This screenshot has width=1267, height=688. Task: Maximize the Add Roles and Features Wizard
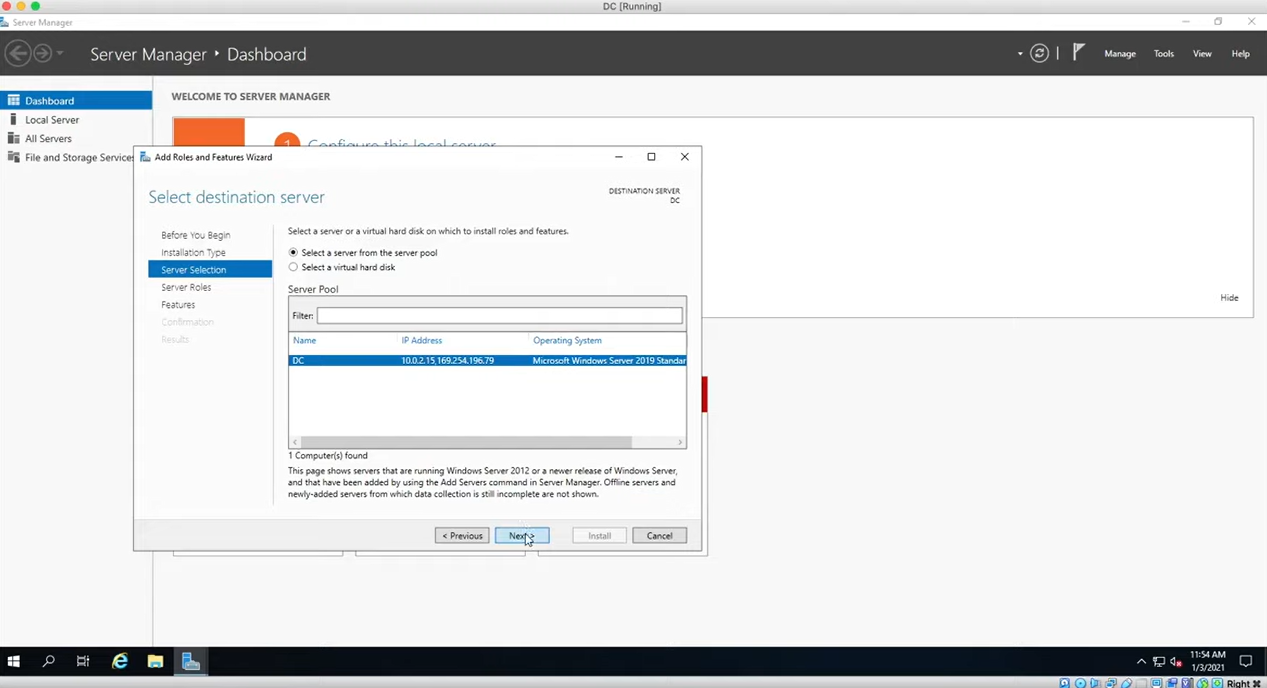coord(651,157)
